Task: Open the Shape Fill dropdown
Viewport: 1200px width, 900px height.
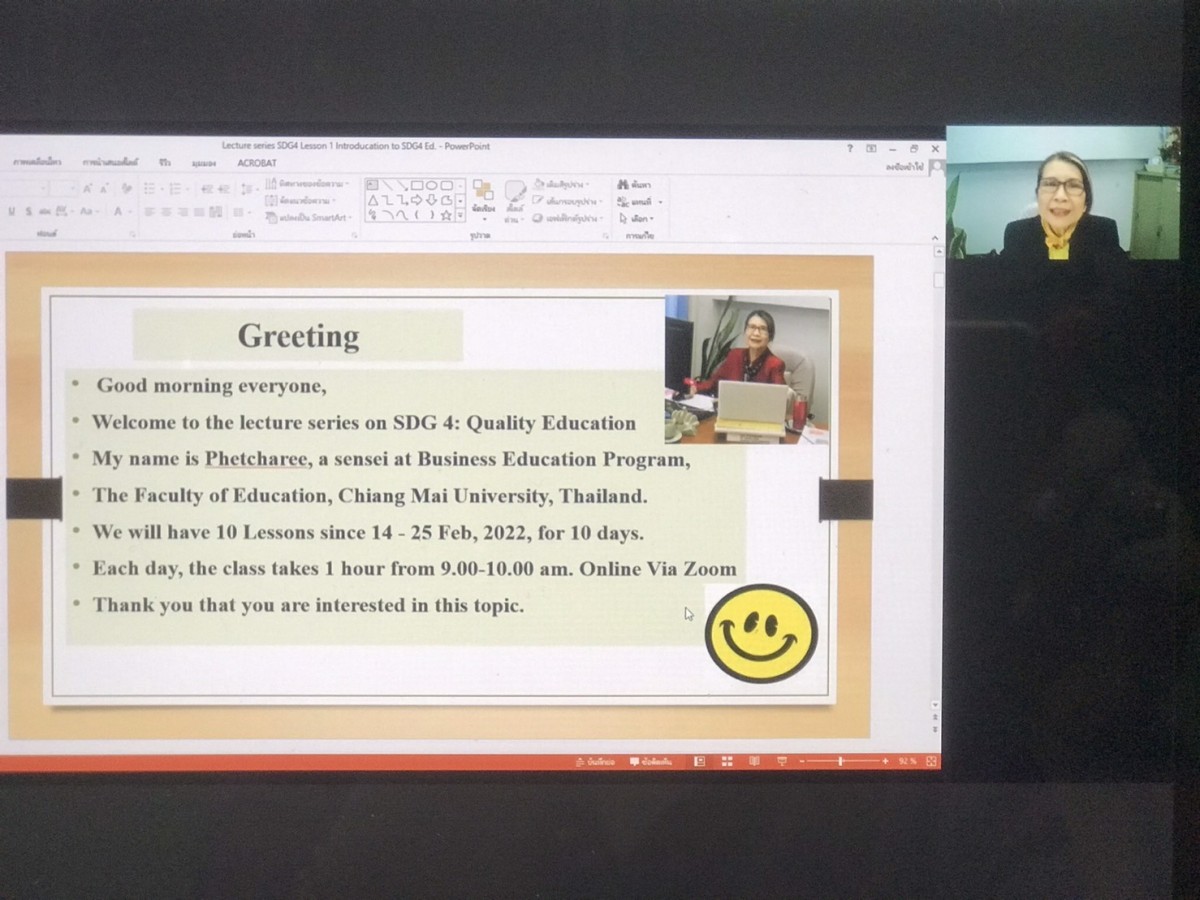Action: (562, 185)
